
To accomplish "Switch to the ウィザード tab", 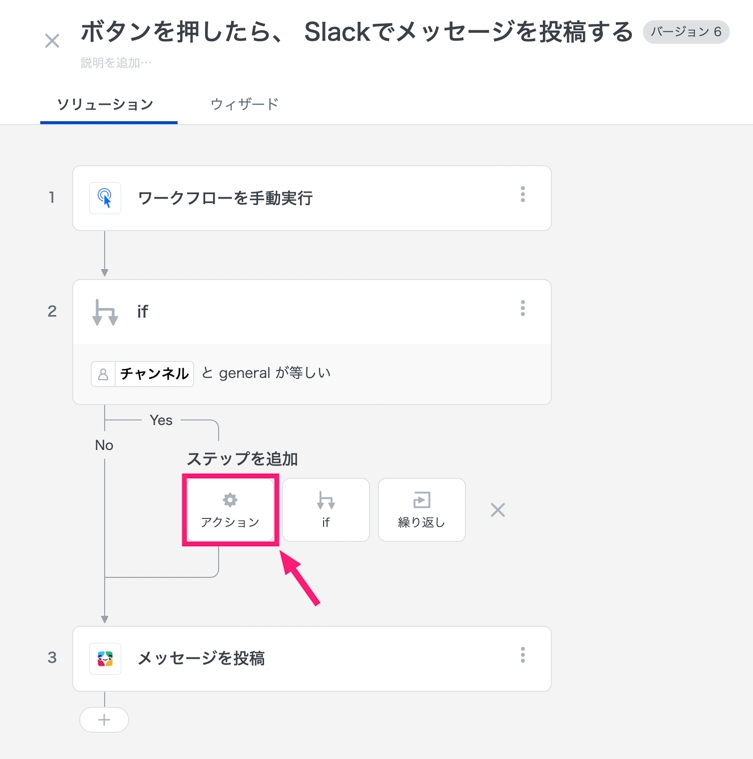I will pyautogui.click(x=244, y=104).
